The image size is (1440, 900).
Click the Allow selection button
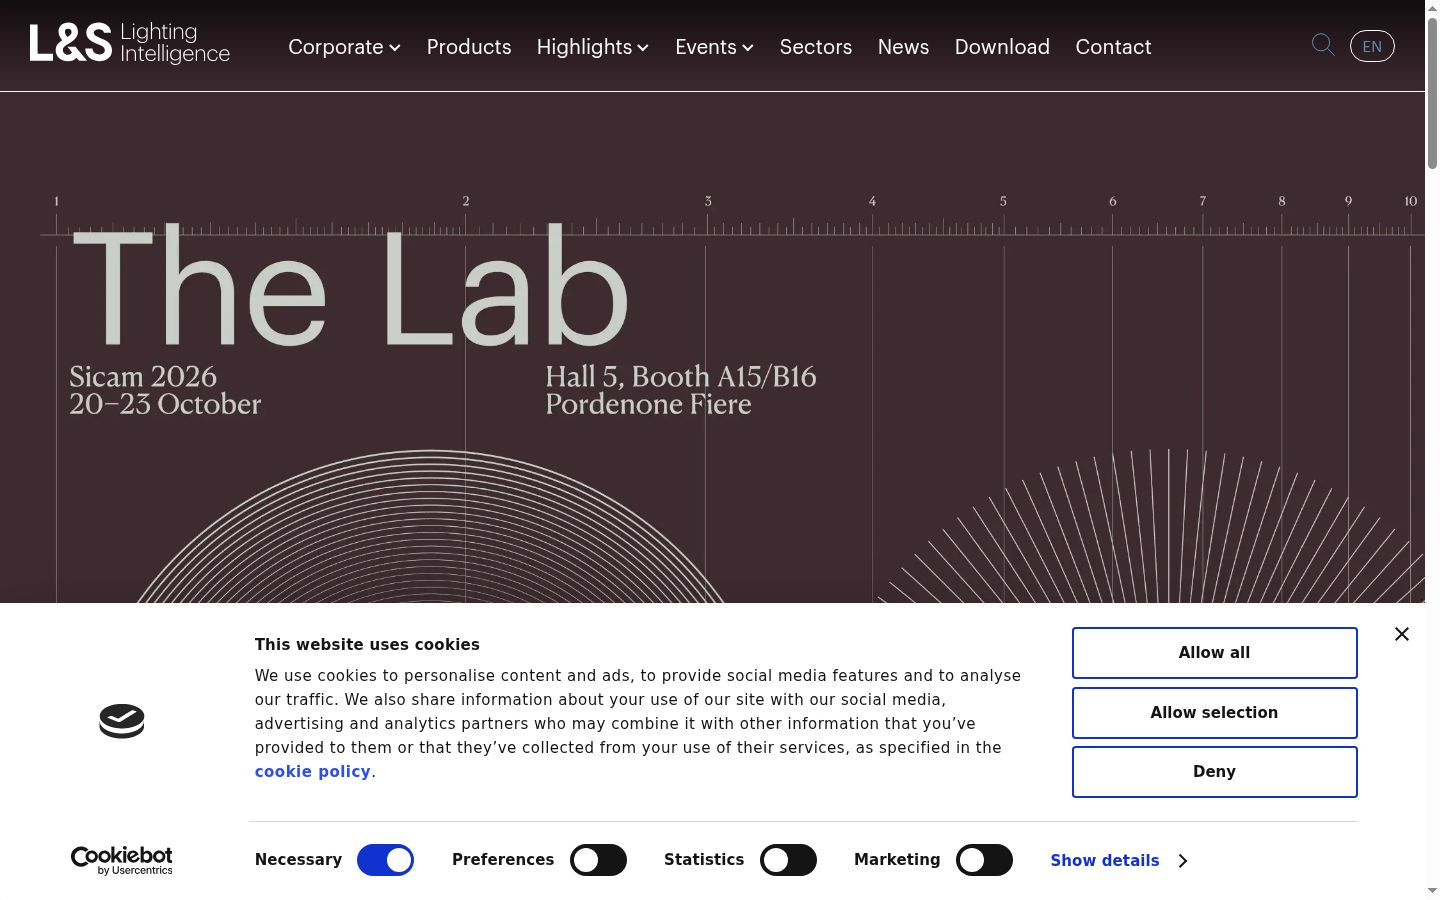(x=1214, y=713)
